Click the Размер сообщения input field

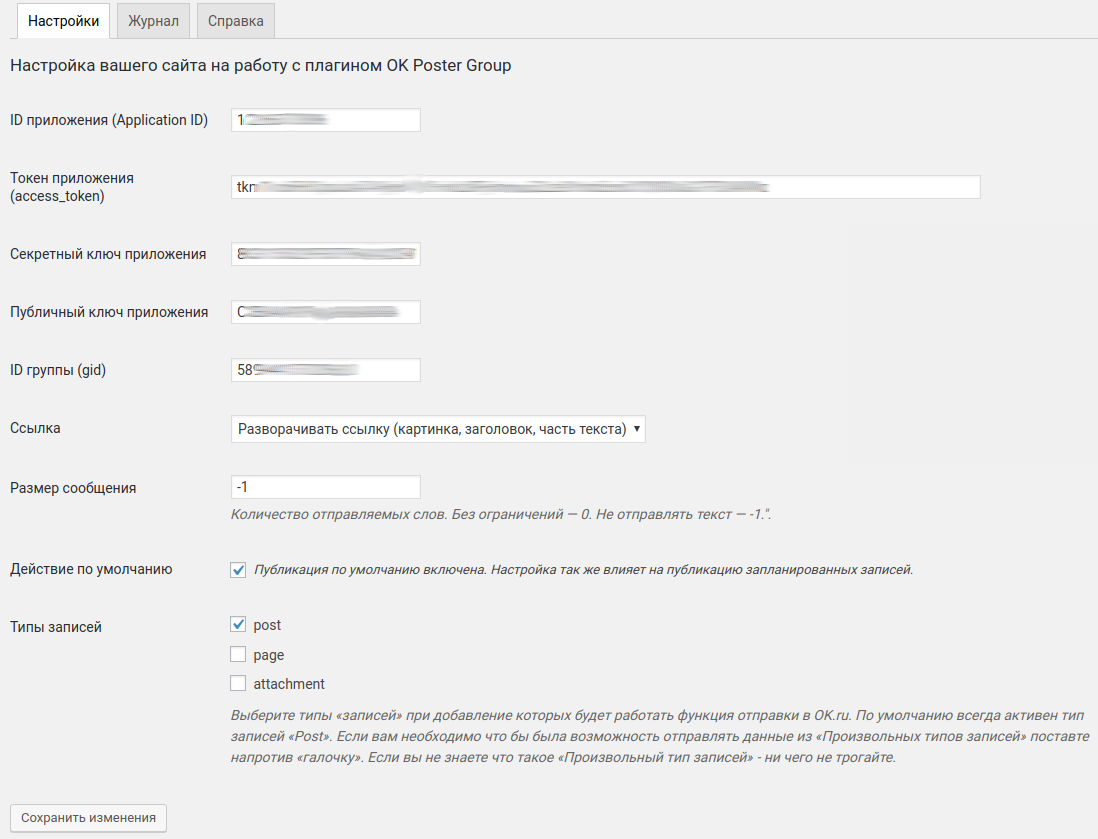(x=326, y=487)
